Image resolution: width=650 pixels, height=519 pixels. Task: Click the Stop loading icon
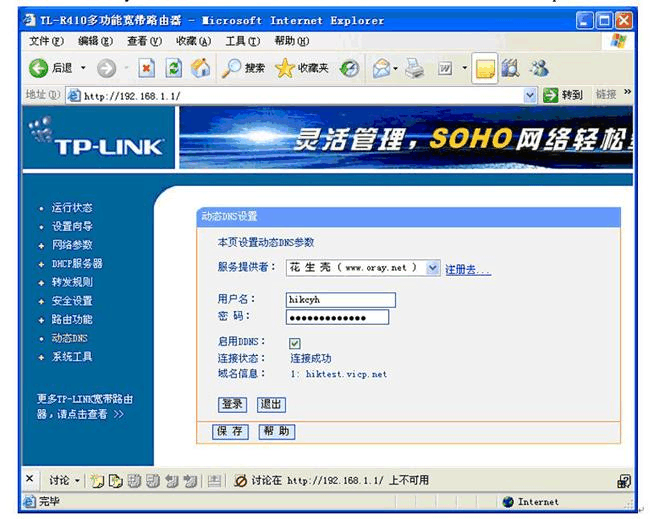pos(146,68)
